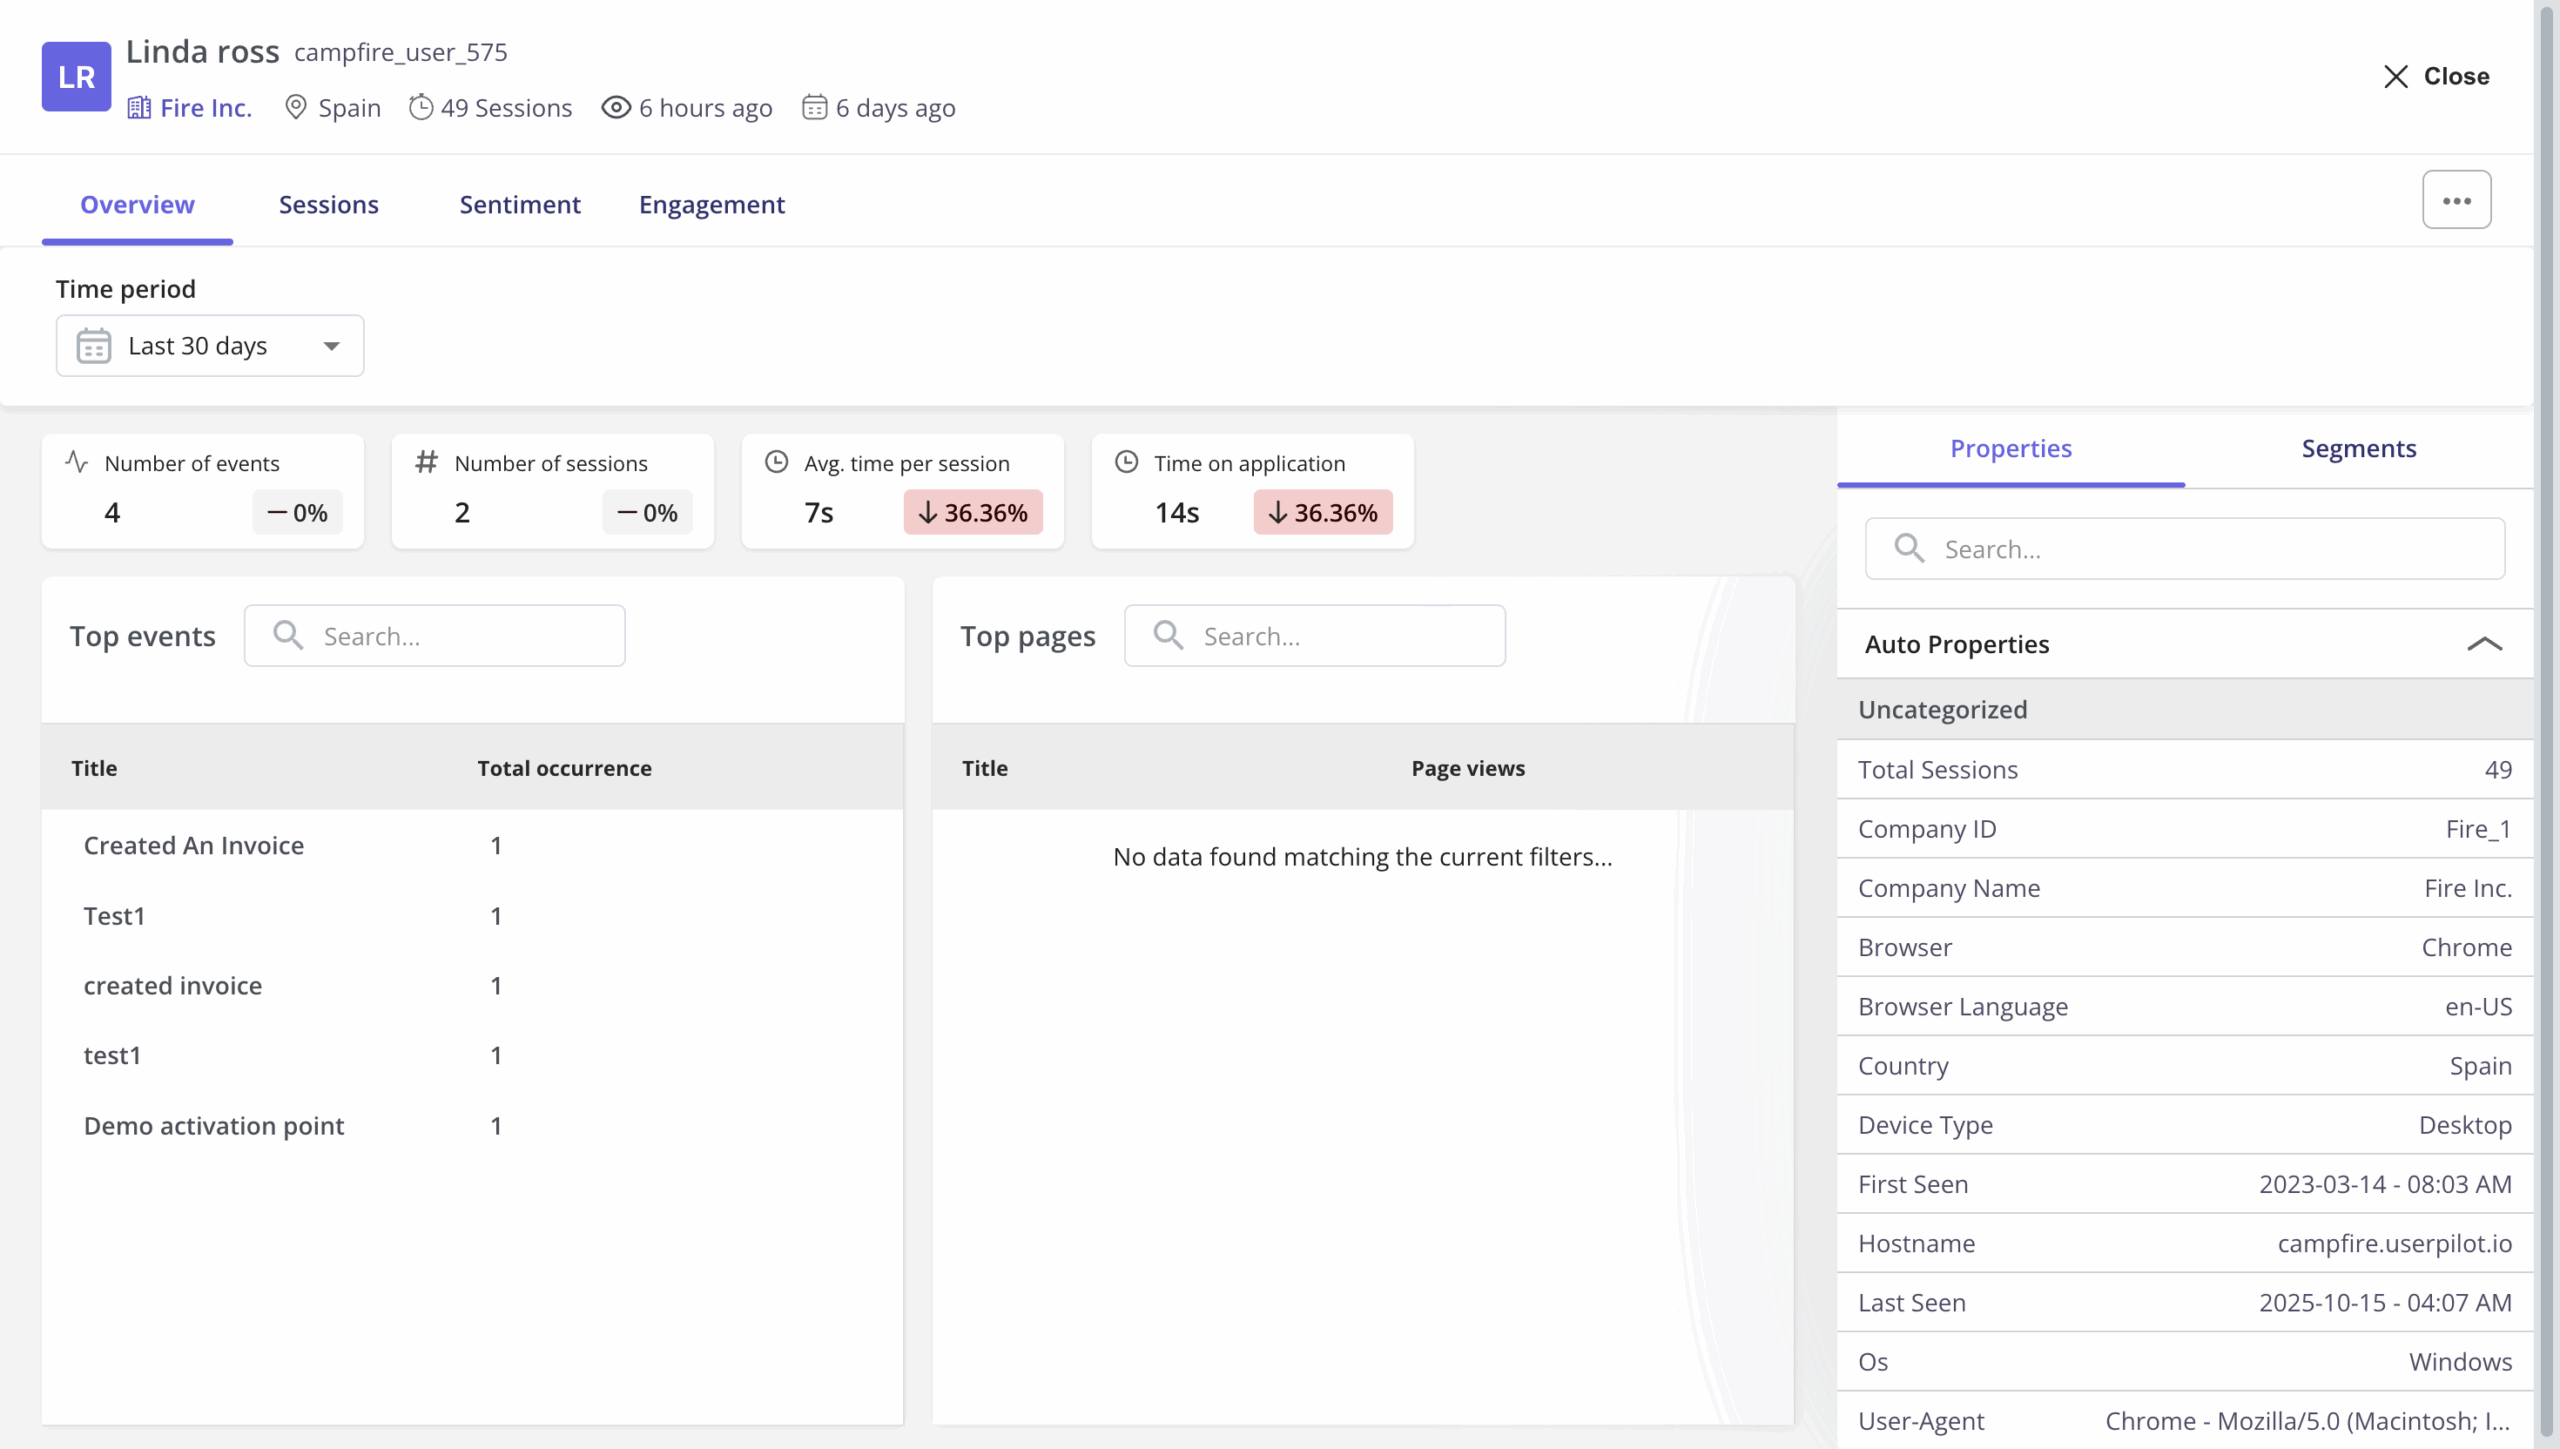Click the search magnifier in Top events panel
Image resolution: width=2560 pixels, height=1449 pixels.
coord(289,635)
